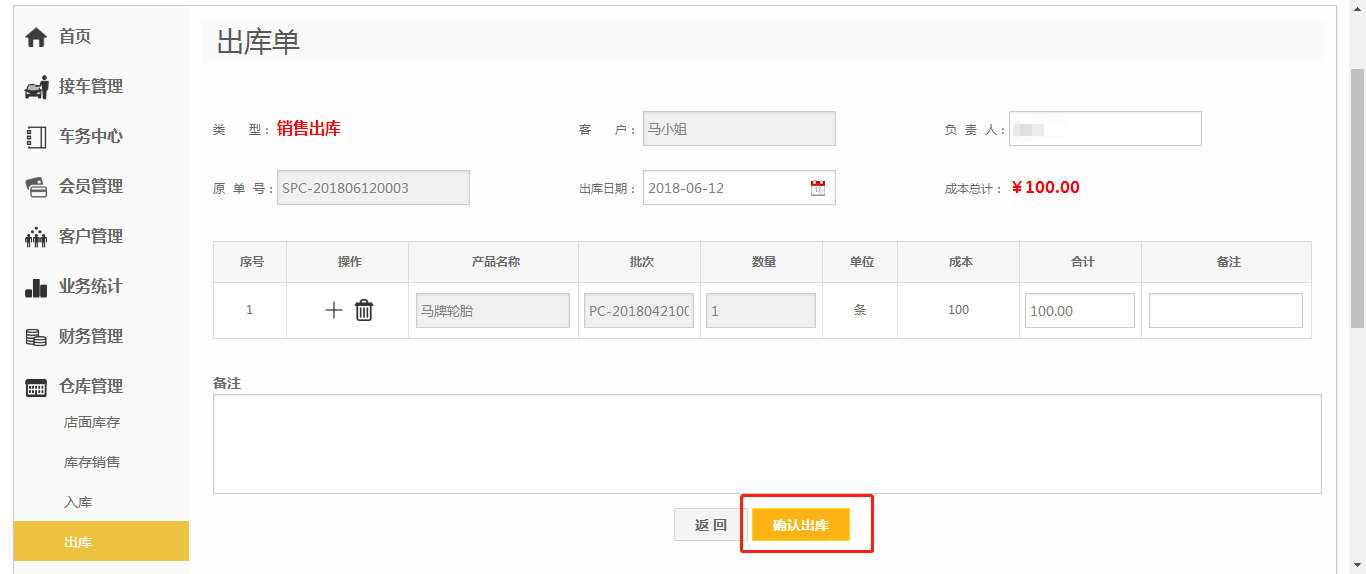Focus the large 备注 remarks textarea
Image resolution: width=1366 pixels, height=574 pixels.
[766, 443]
